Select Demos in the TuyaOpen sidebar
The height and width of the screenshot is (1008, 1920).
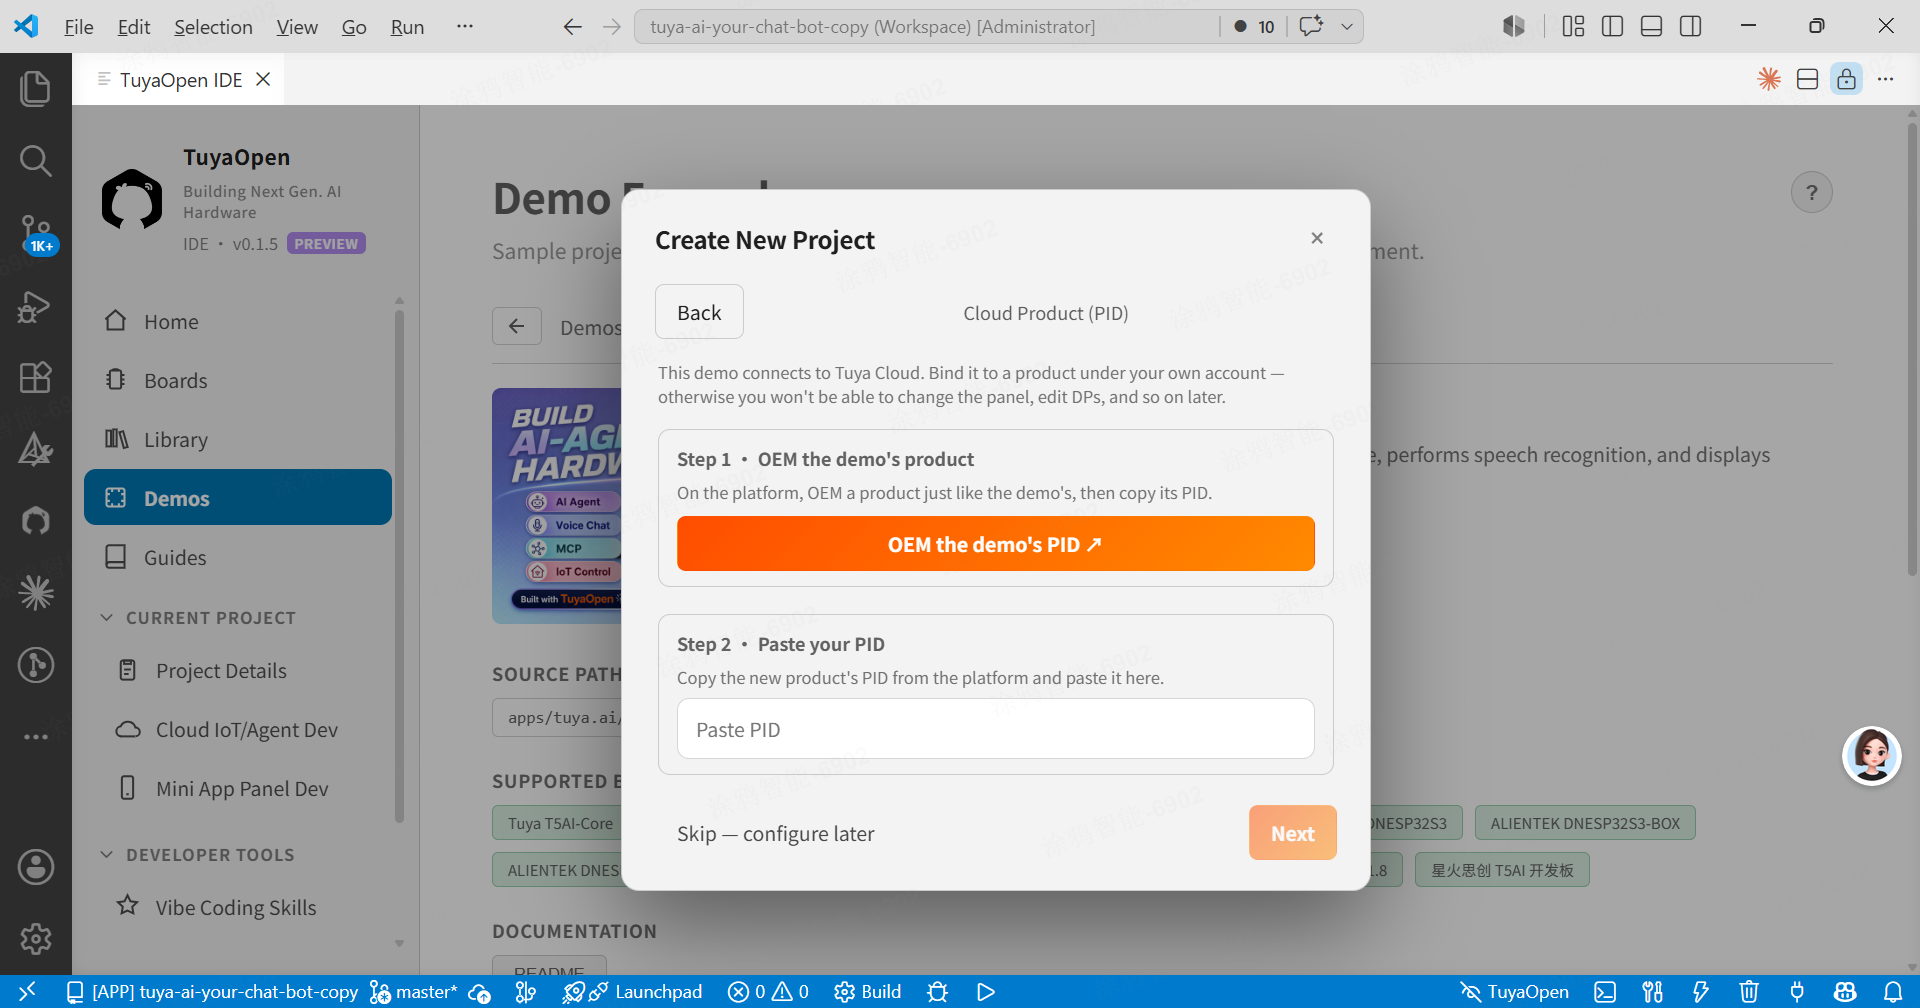238,498
